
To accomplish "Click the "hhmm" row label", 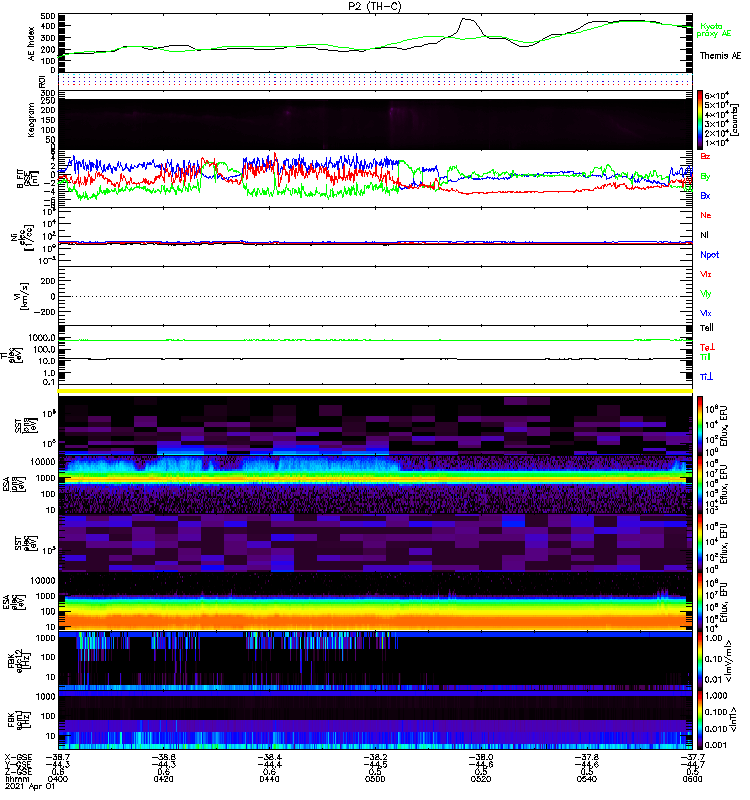I will [16, 779].
